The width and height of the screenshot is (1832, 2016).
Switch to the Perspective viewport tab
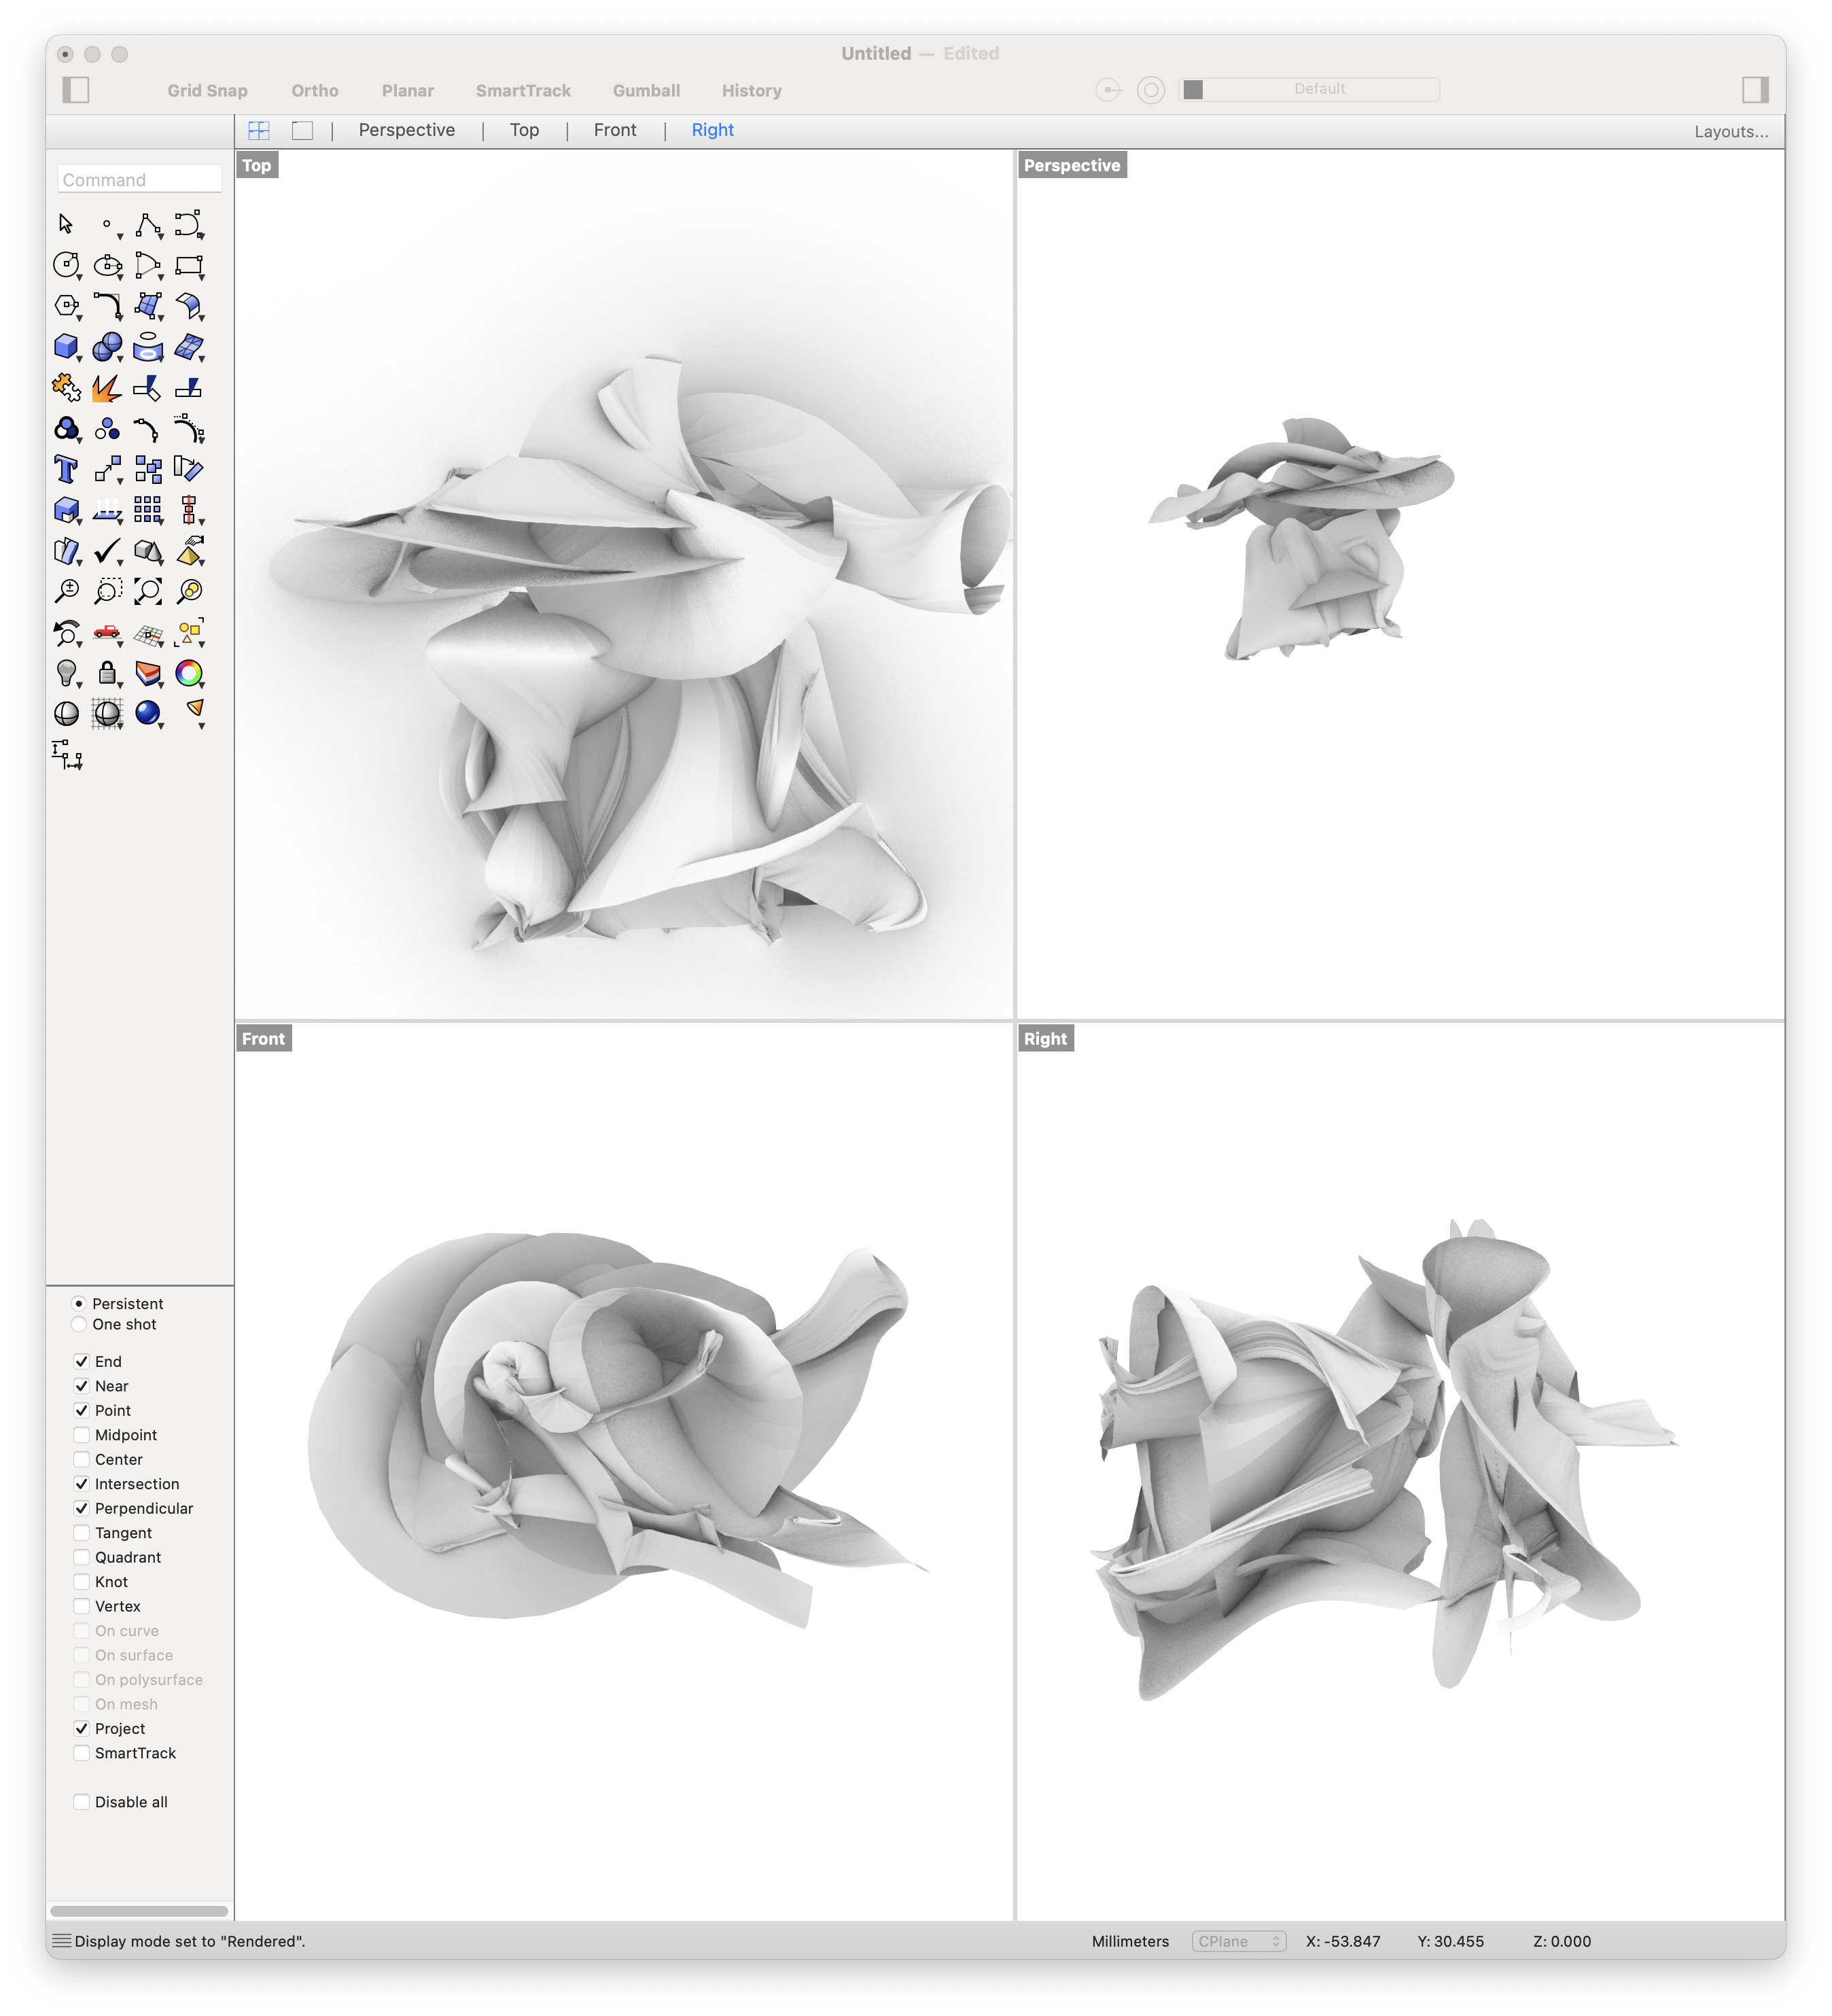402,130
